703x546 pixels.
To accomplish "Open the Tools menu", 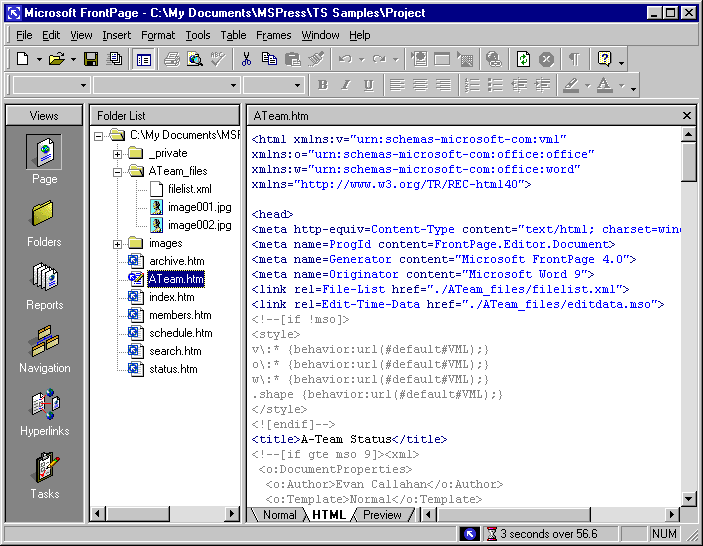I will tap(198, 35).
